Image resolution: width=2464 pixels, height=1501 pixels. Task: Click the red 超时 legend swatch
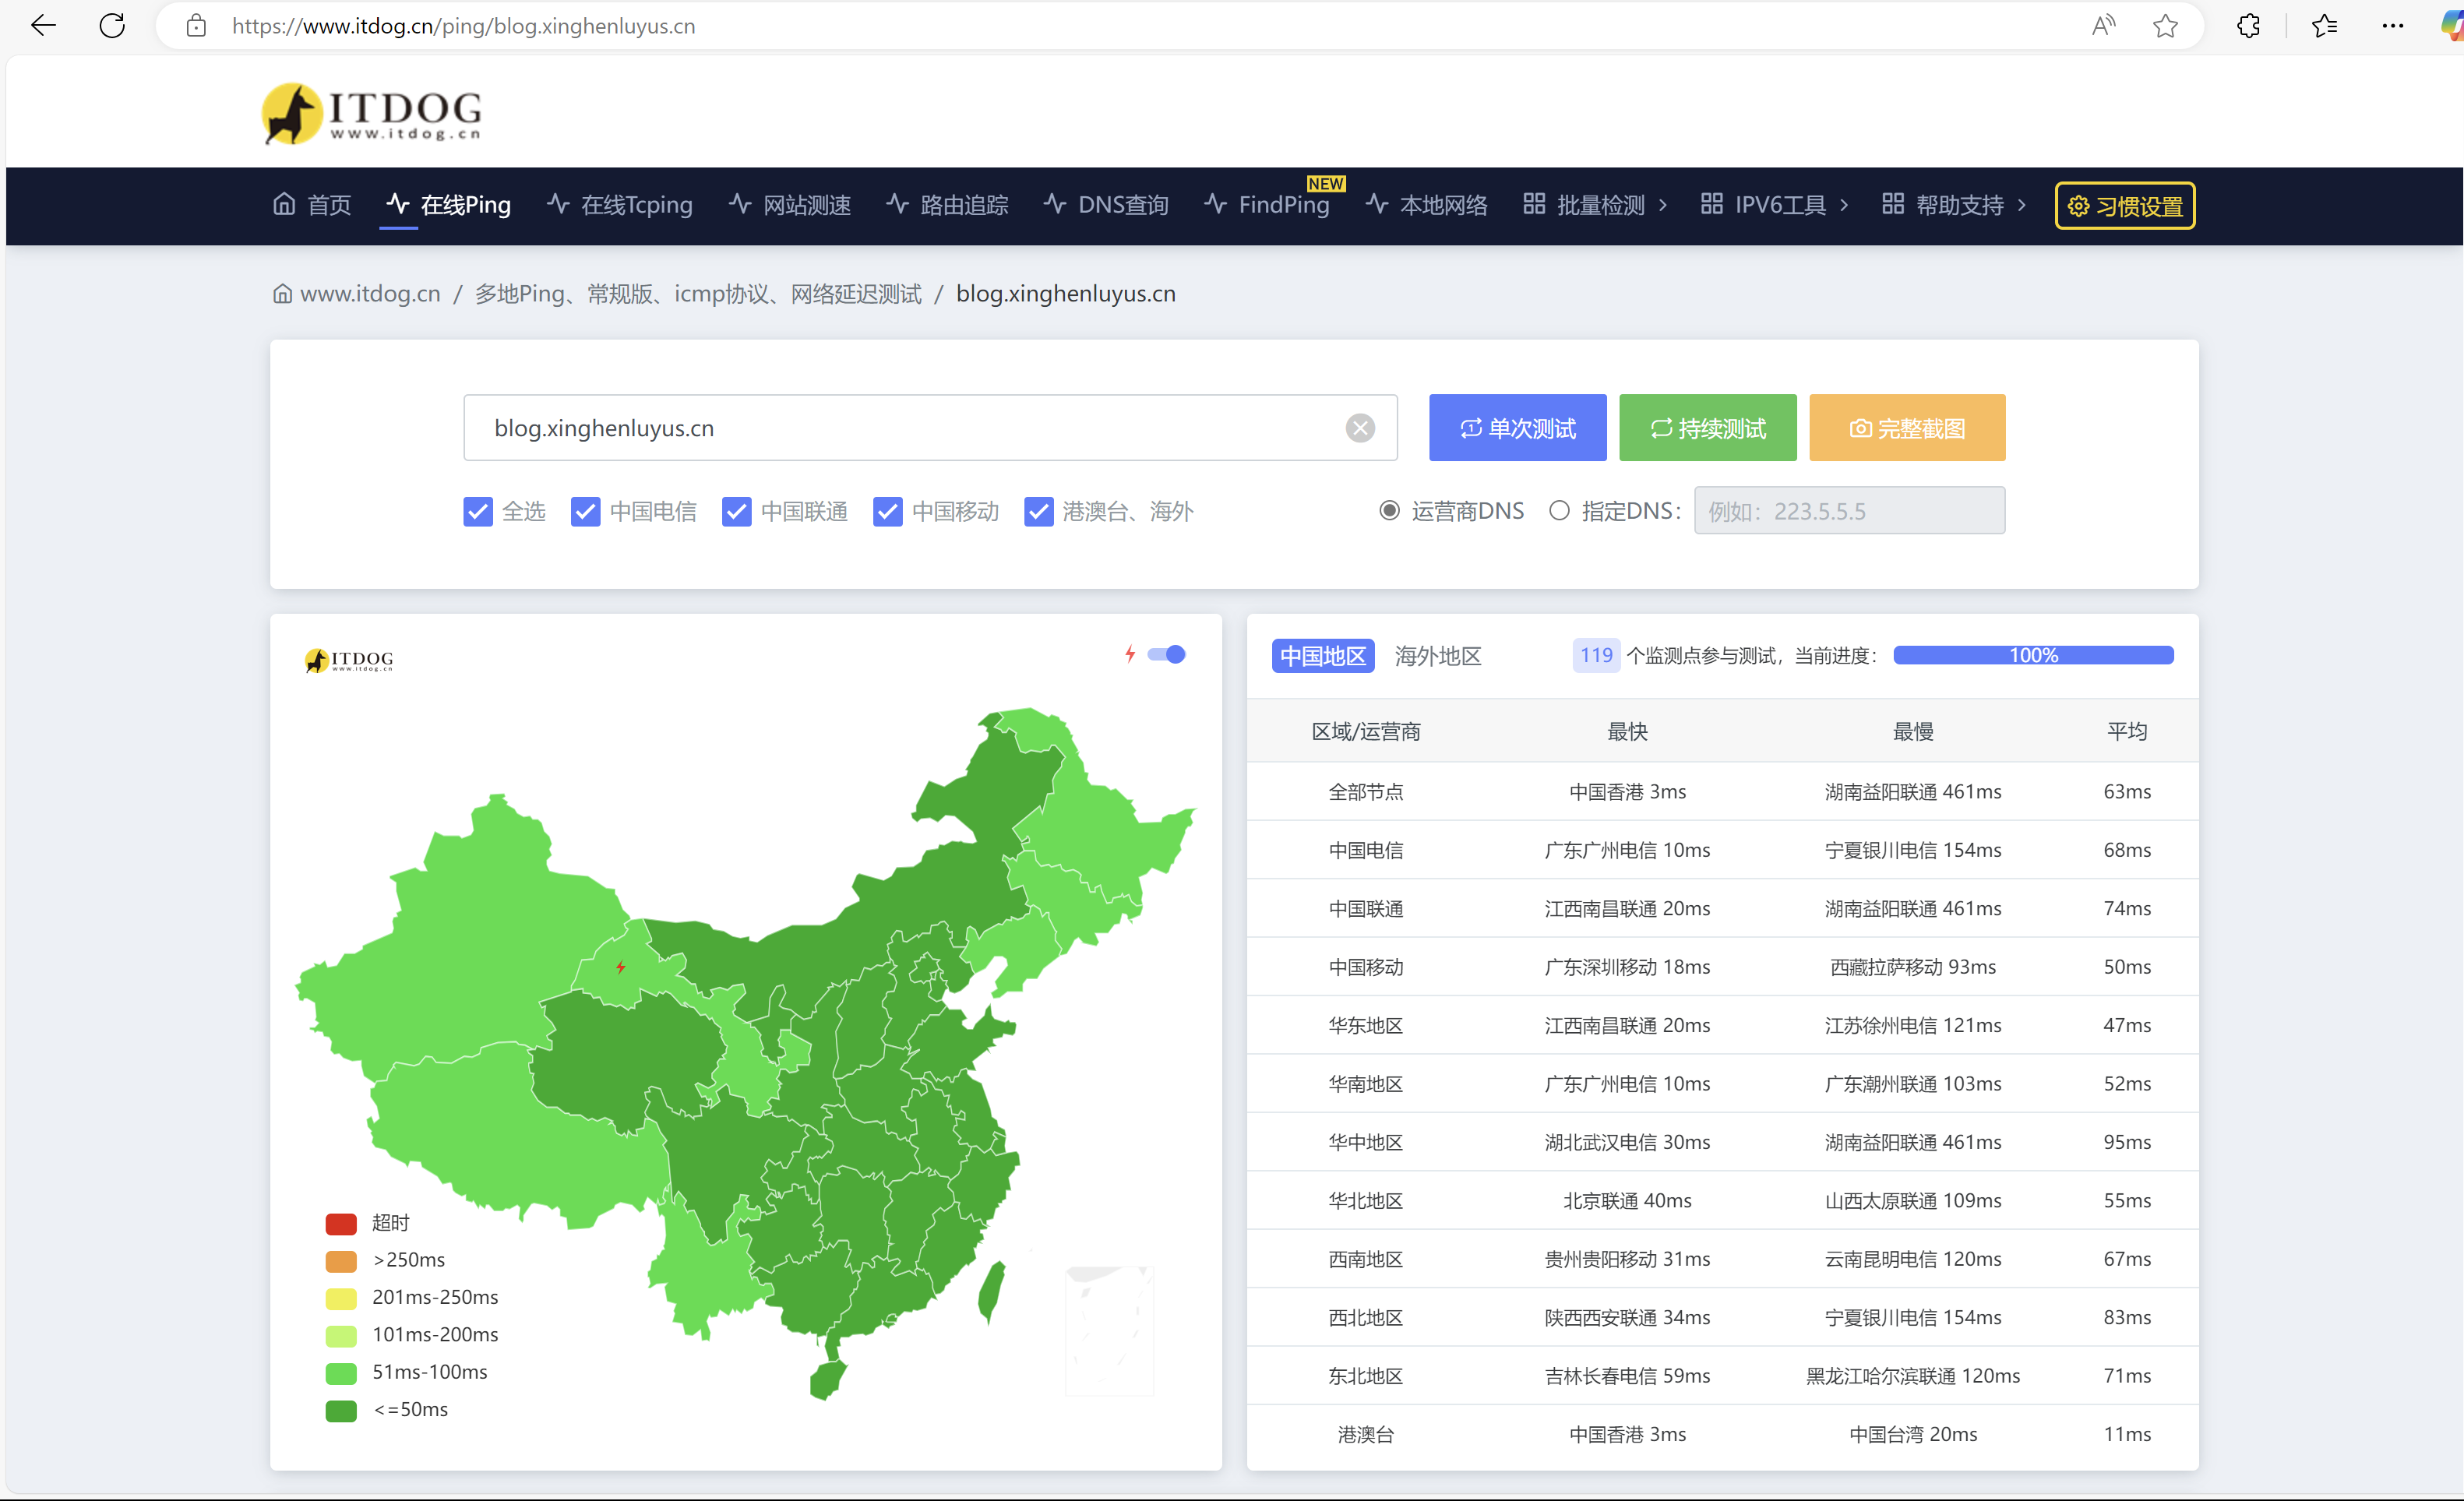tap(341, 1223)
